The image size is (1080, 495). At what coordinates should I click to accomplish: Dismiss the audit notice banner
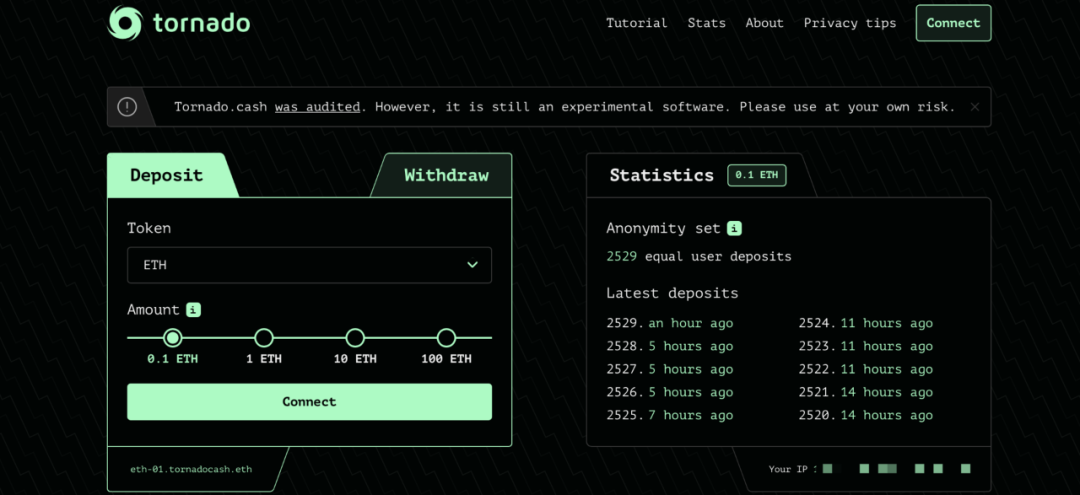975,107
